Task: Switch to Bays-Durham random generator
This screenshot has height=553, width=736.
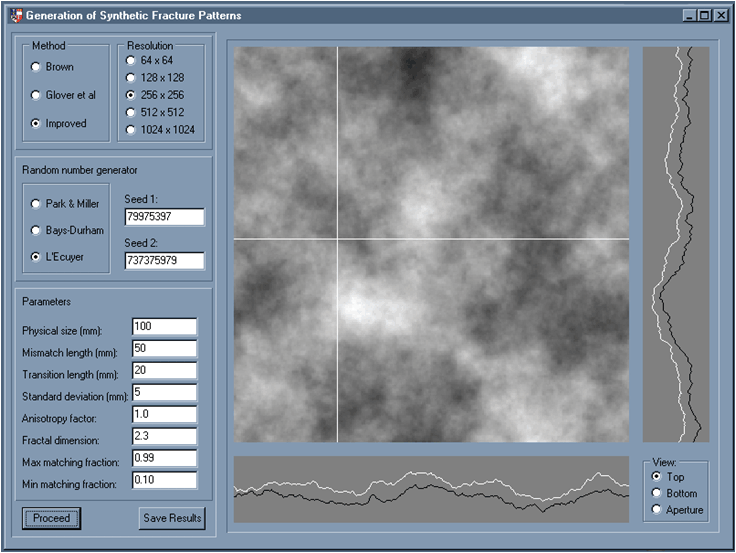Action: coord(37,230)
